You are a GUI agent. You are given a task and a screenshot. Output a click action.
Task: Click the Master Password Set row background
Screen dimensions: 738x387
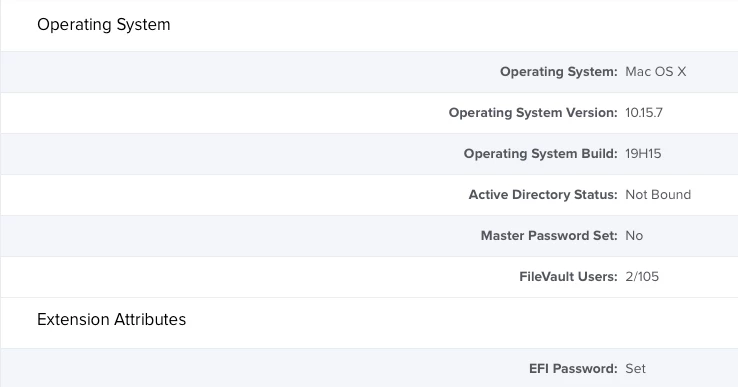coord(369,236)
